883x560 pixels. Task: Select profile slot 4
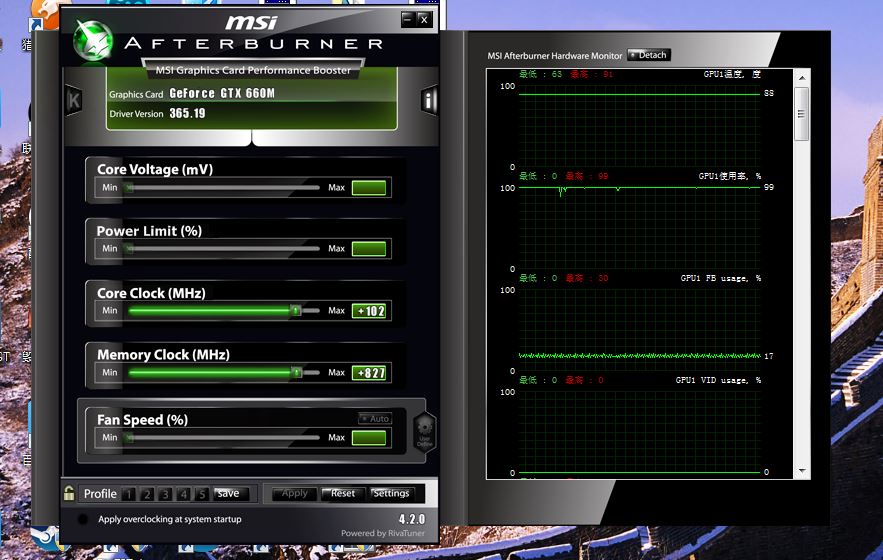click(x=184, y=494)
